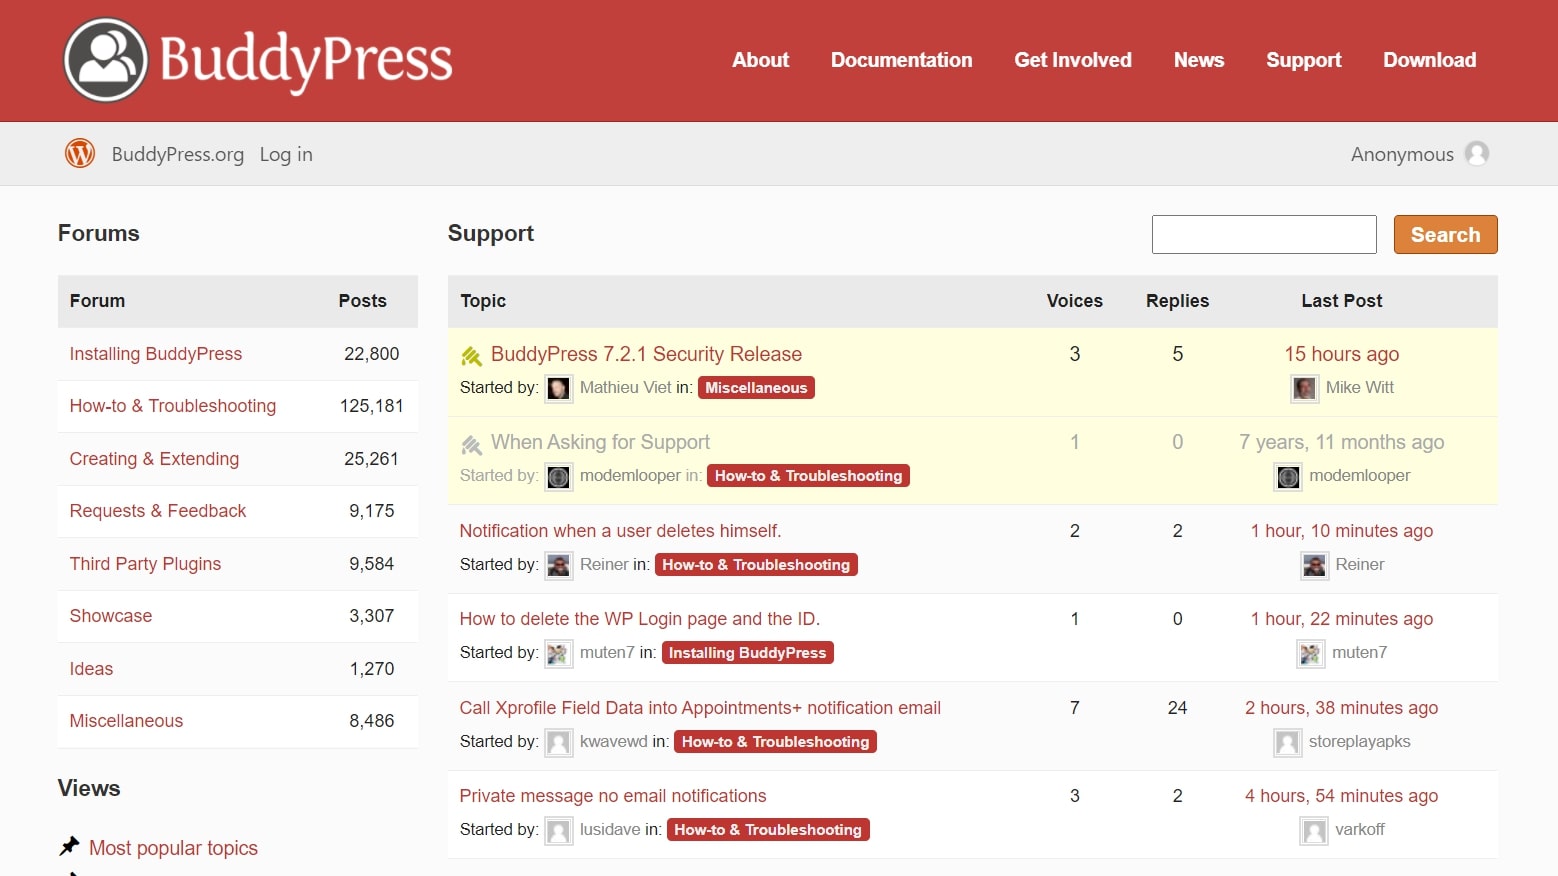1558x876 pixels.
Task: Click the orange Search button
Action: coord(1445,234)
